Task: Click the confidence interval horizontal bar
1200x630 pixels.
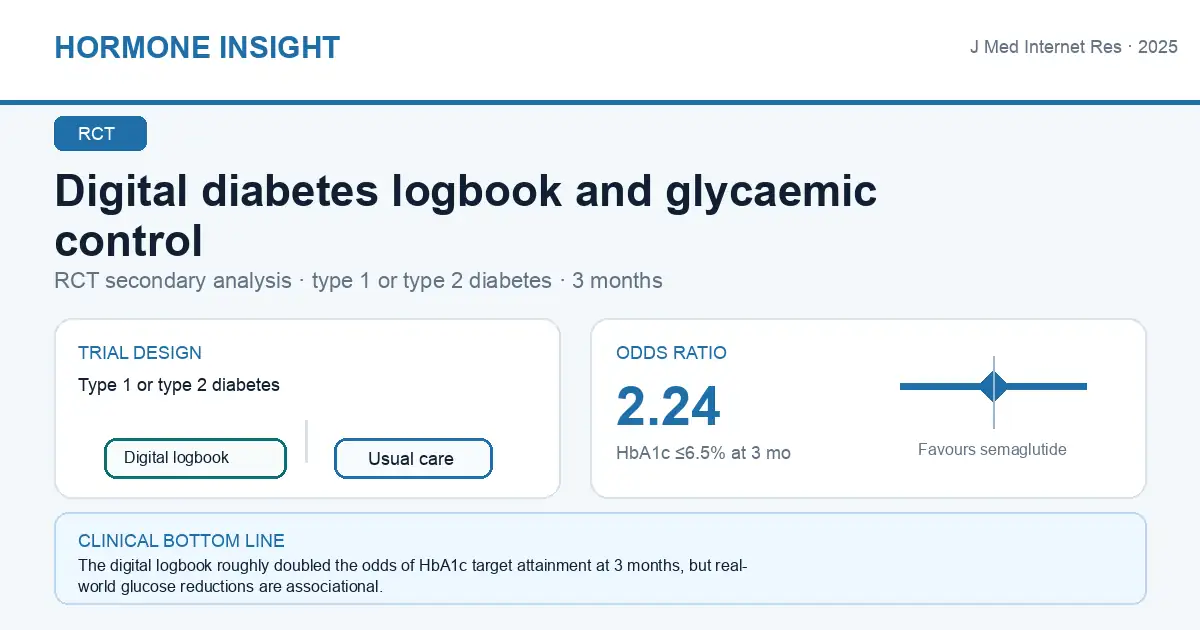Action: coord(993,386)
